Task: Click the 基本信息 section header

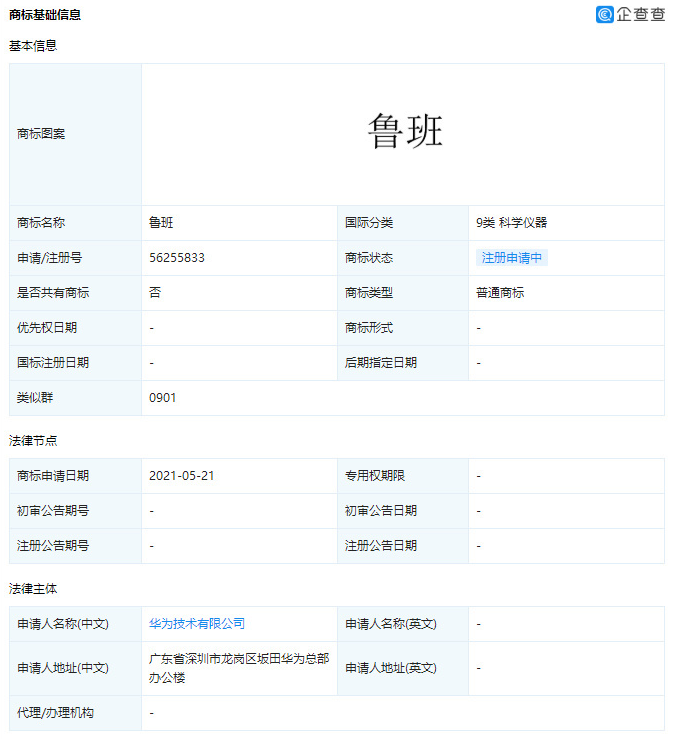Action: pos(33,46)
